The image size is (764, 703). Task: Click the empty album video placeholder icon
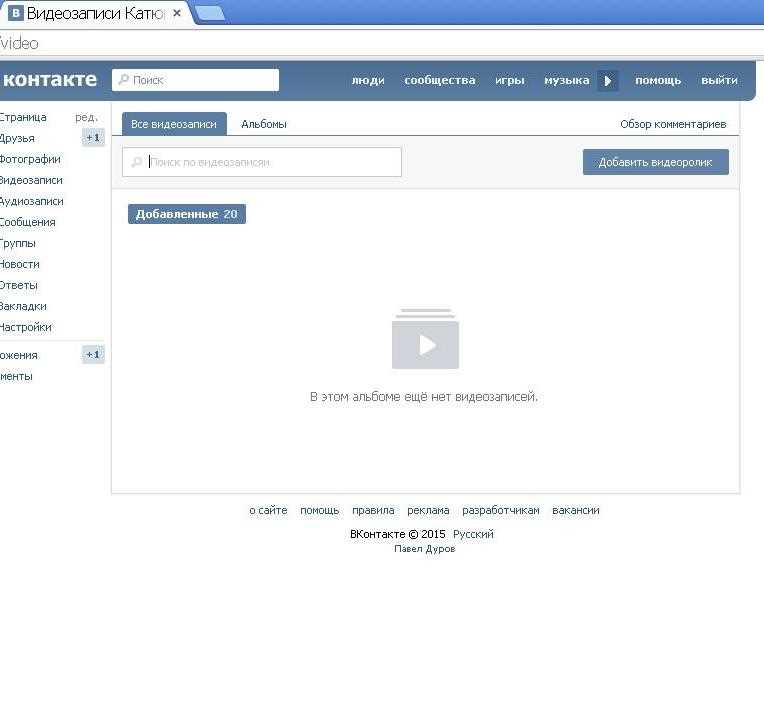point(425,339)
